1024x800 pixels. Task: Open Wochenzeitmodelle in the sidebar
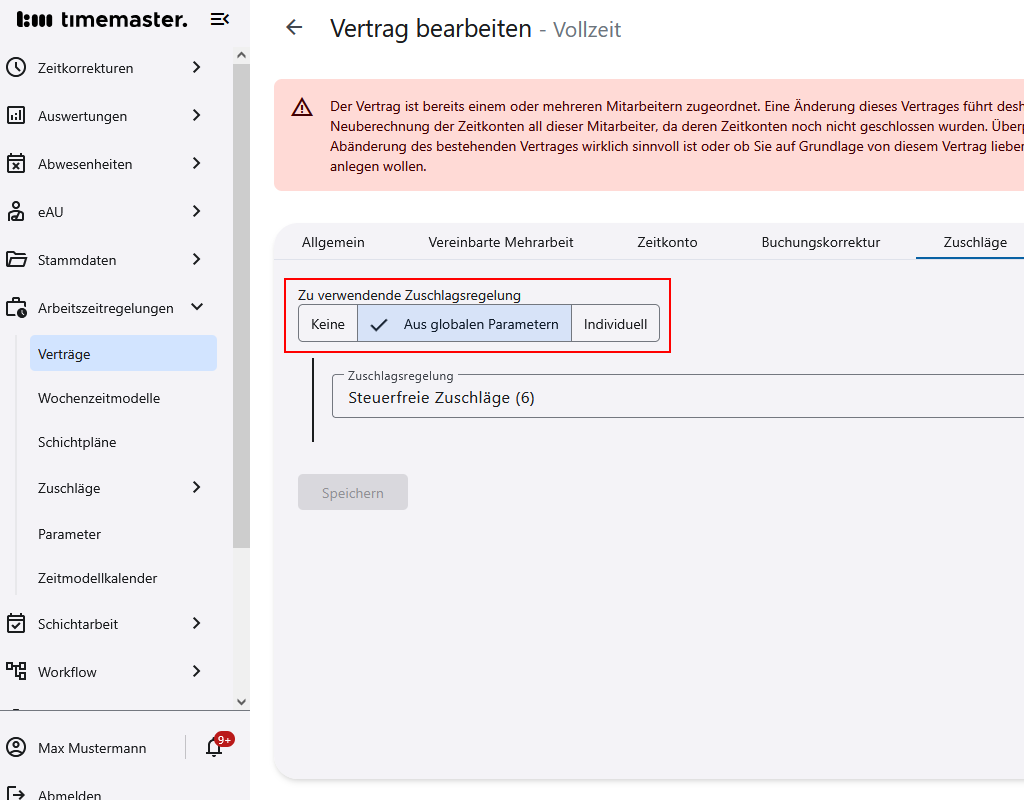point(99,398)
